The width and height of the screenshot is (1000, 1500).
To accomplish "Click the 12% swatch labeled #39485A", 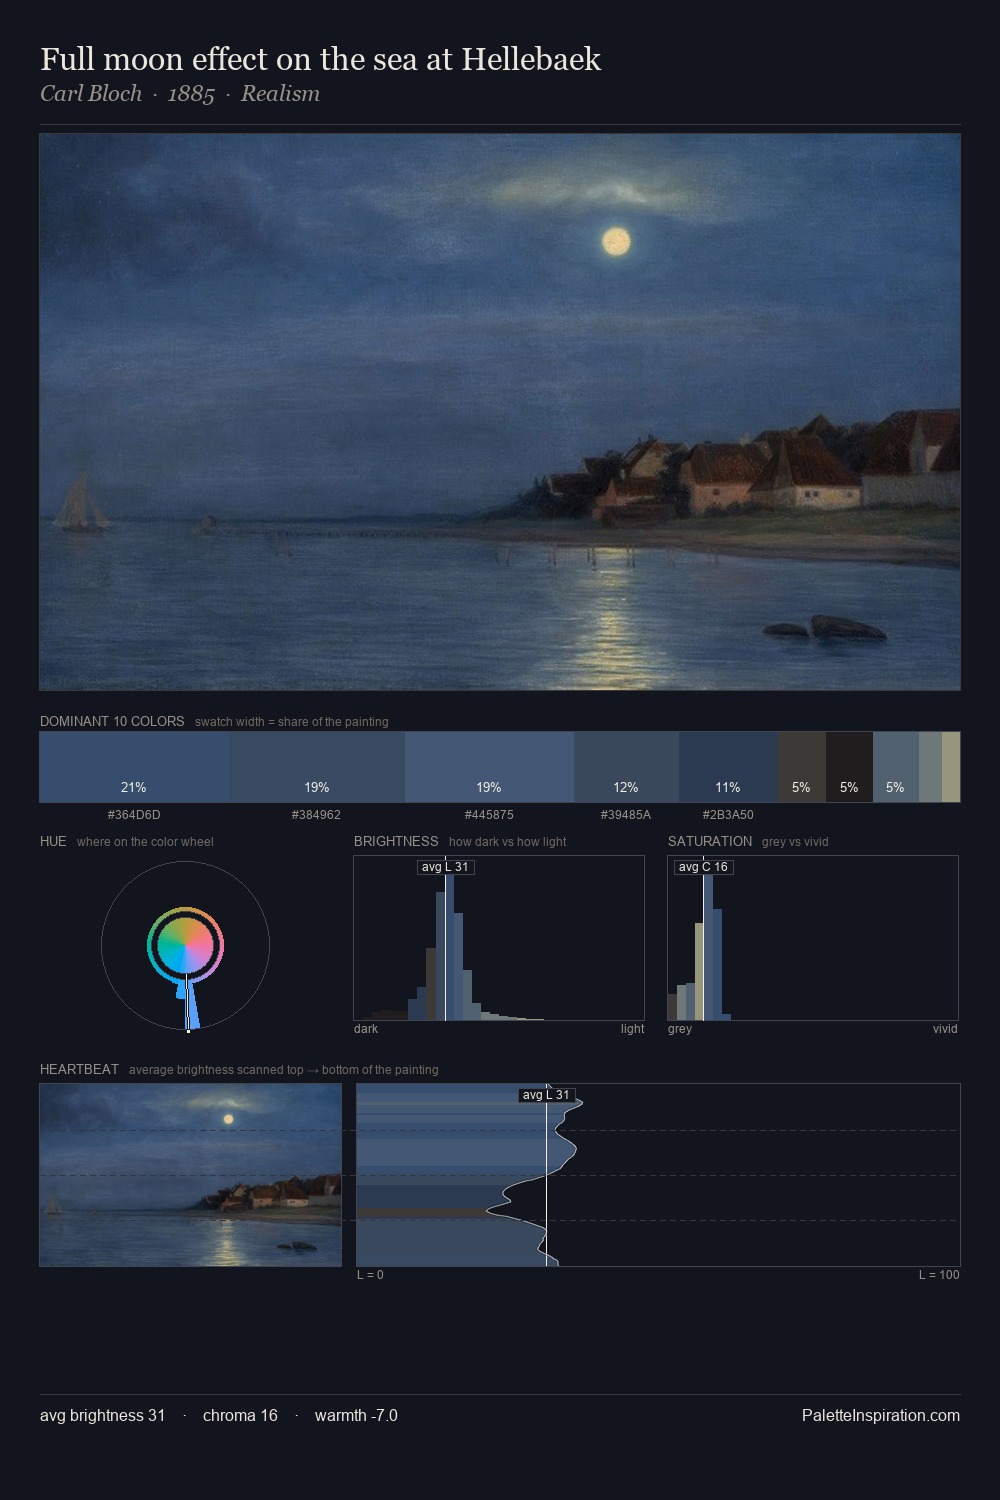I will 626,767.
